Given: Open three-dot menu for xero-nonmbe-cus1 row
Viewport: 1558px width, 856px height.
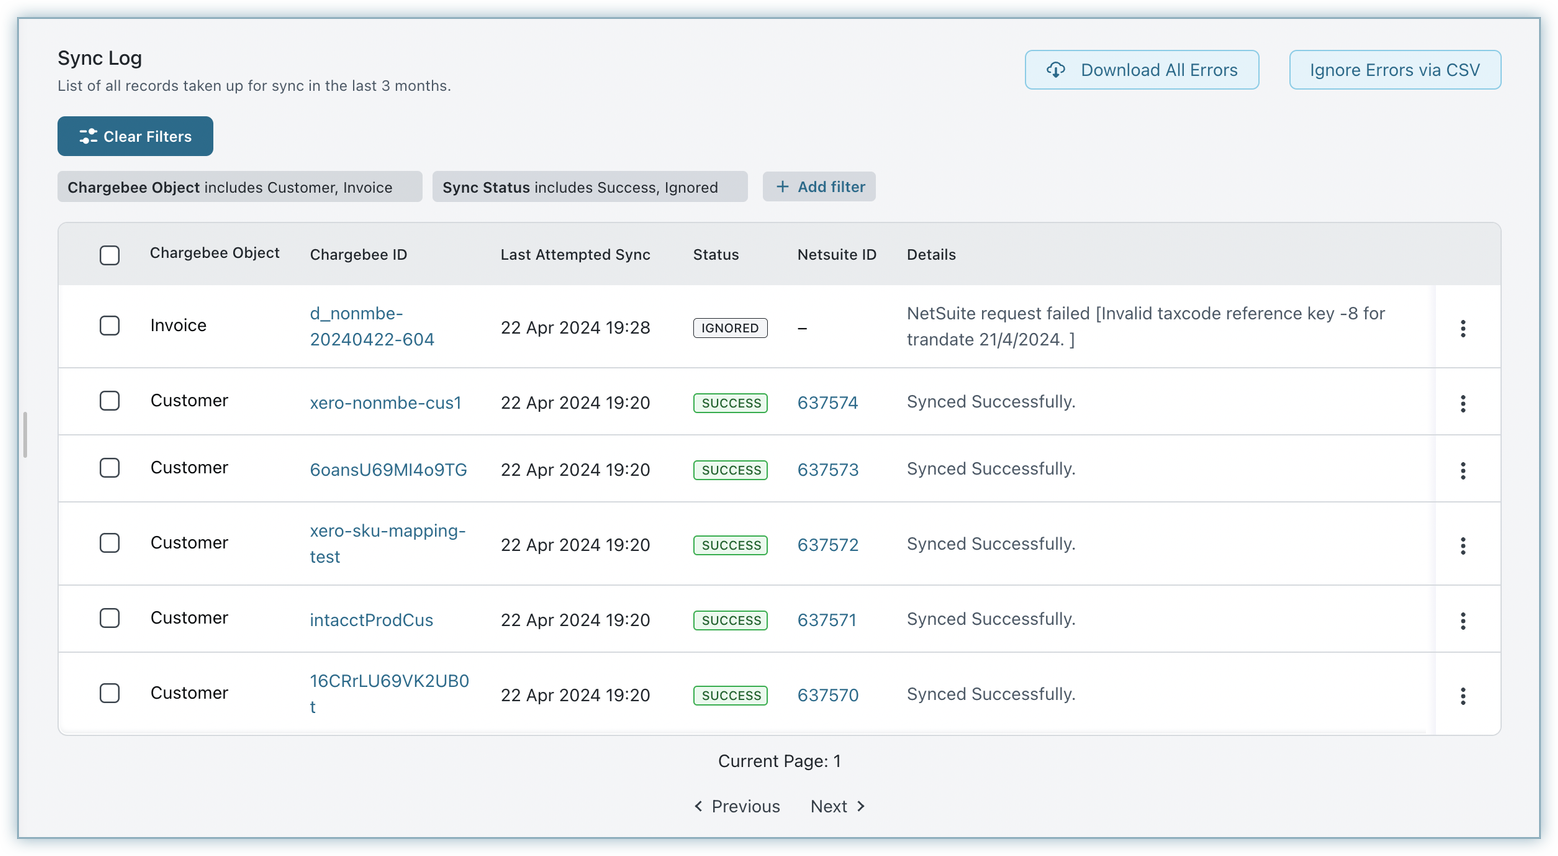Looking at the screenshot, I should click(1462, 403).
